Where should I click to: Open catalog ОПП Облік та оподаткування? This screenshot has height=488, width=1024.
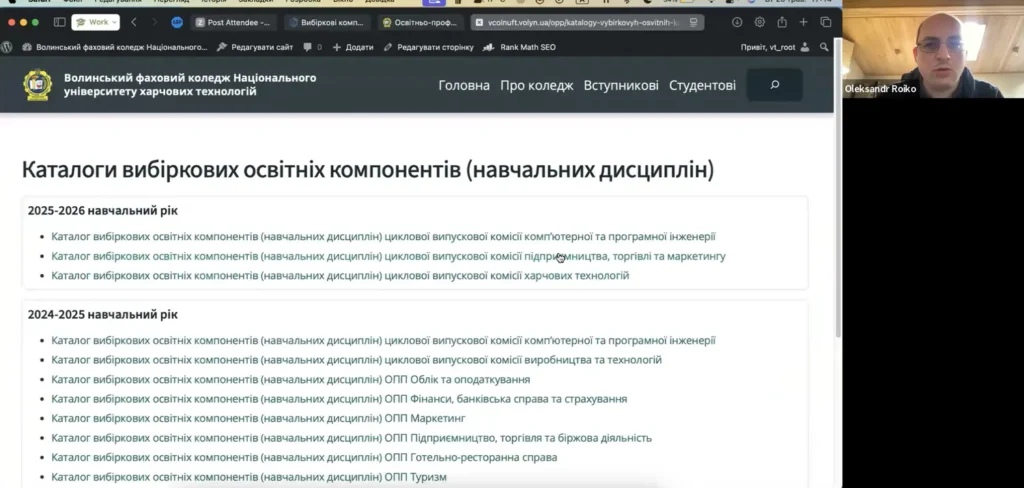click(x=291, y=380)
